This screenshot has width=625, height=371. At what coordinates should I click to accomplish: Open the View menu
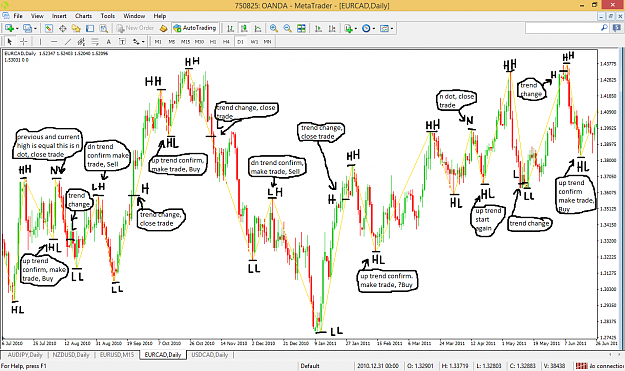(x=37, y=16)
